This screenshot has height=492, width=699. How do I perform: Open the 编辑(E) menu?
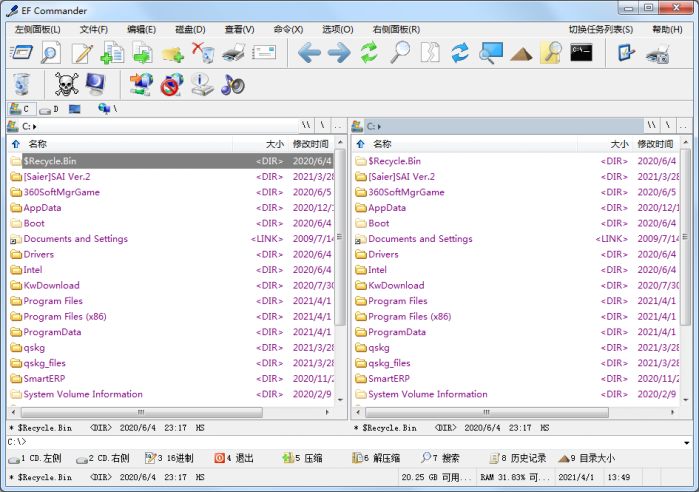(x=141, y=29)
